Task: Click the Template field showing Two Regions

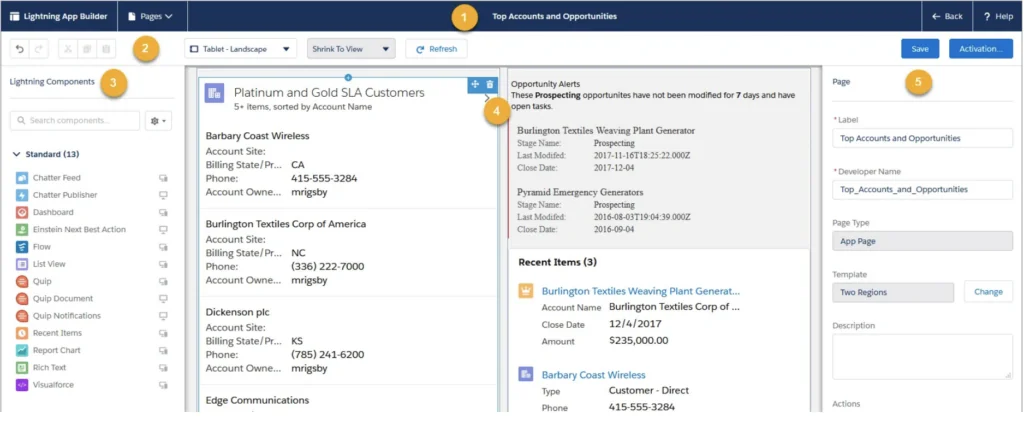Action: [893, 292]
